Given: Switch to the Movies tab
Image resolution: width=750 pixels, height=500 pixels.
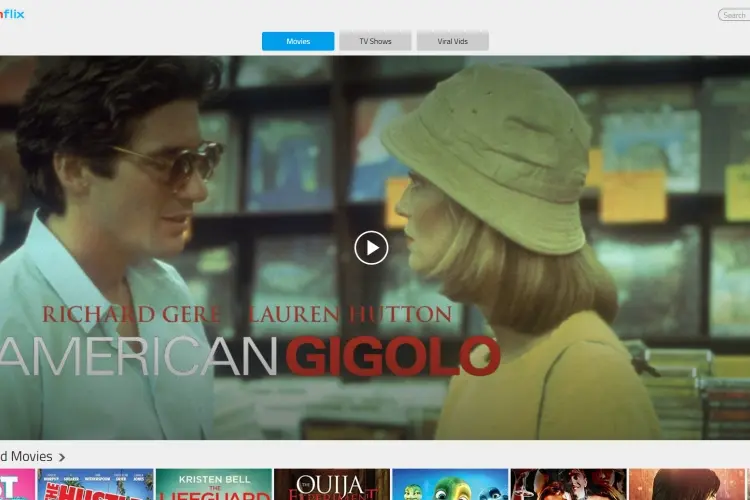Looking at the screenshot, I should (x=298, y=41).
